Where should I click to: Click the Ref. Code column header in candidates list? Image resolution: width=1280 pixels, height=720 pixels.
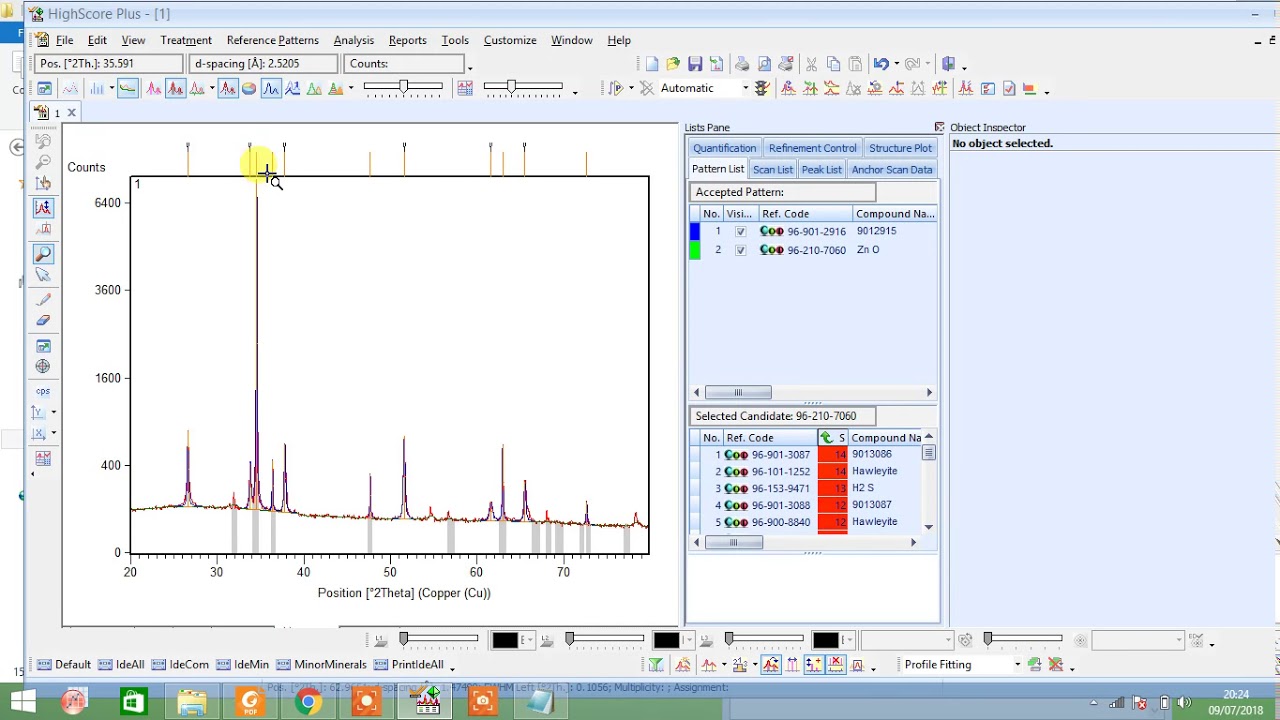pos(769,437)
